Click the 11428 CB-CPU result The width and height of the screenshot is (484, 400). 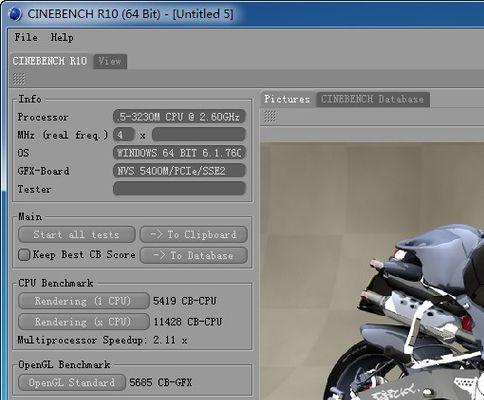(188, 322)
